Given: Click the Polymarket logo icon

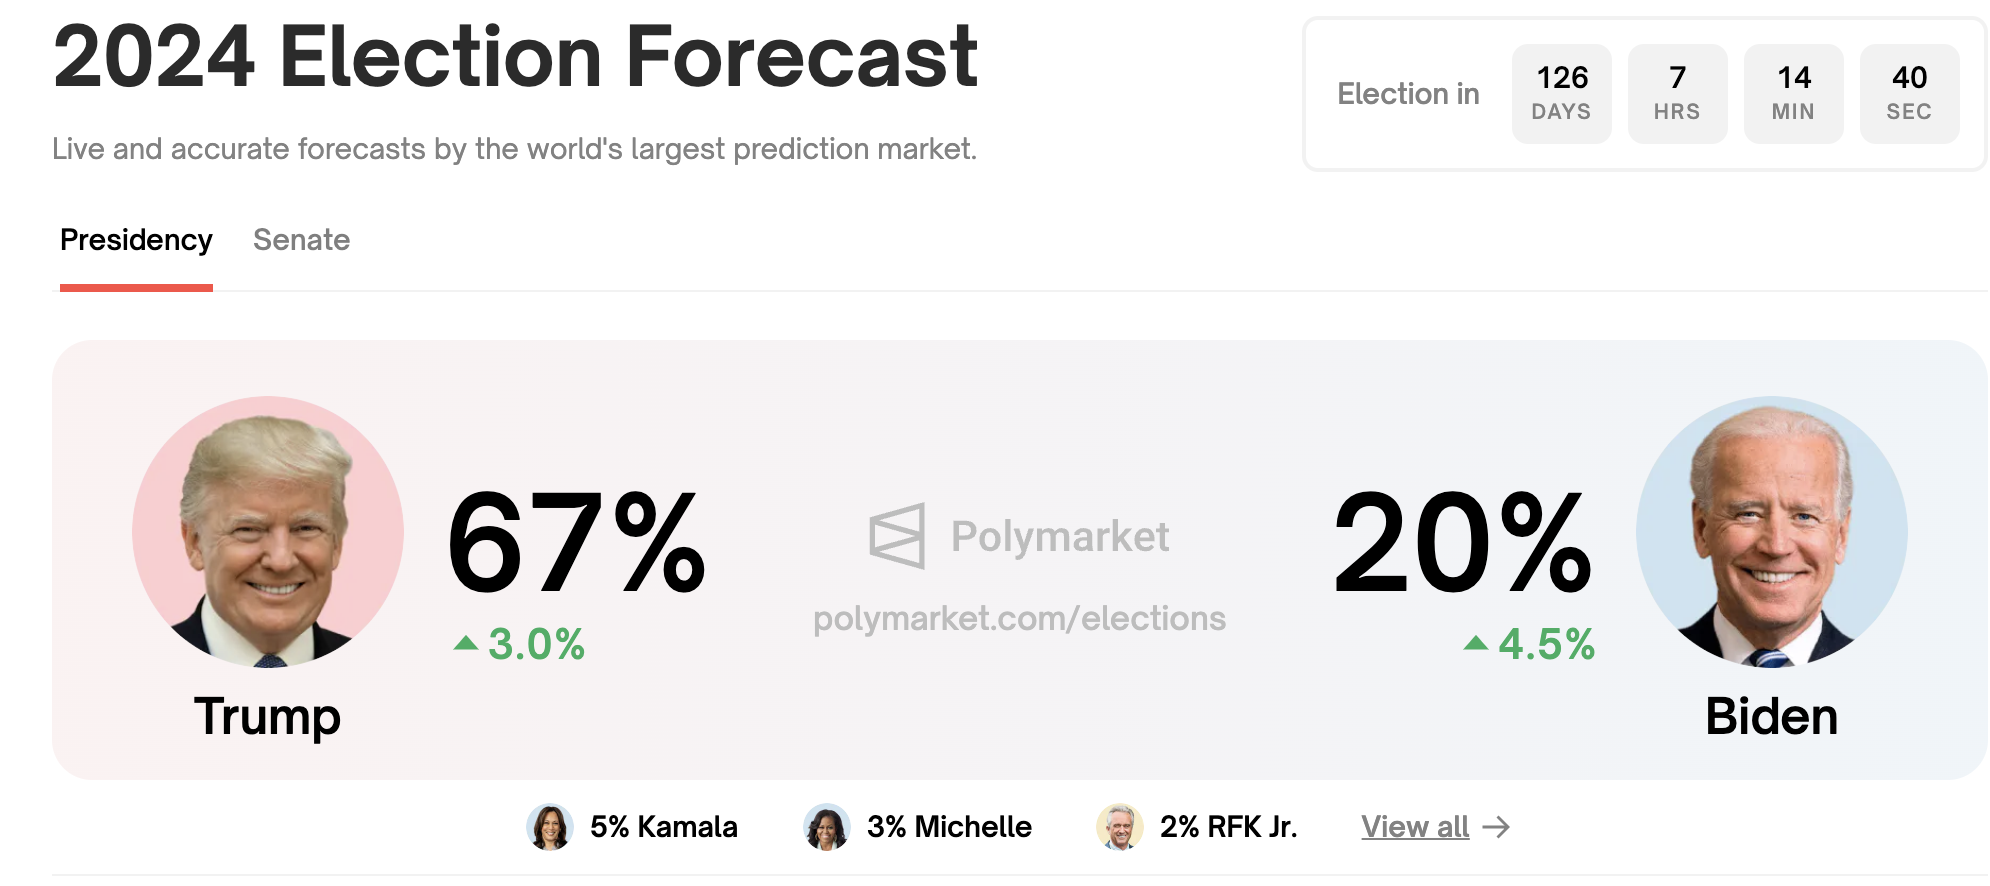Looking at the screenshot, I should (x=897, y=536).
